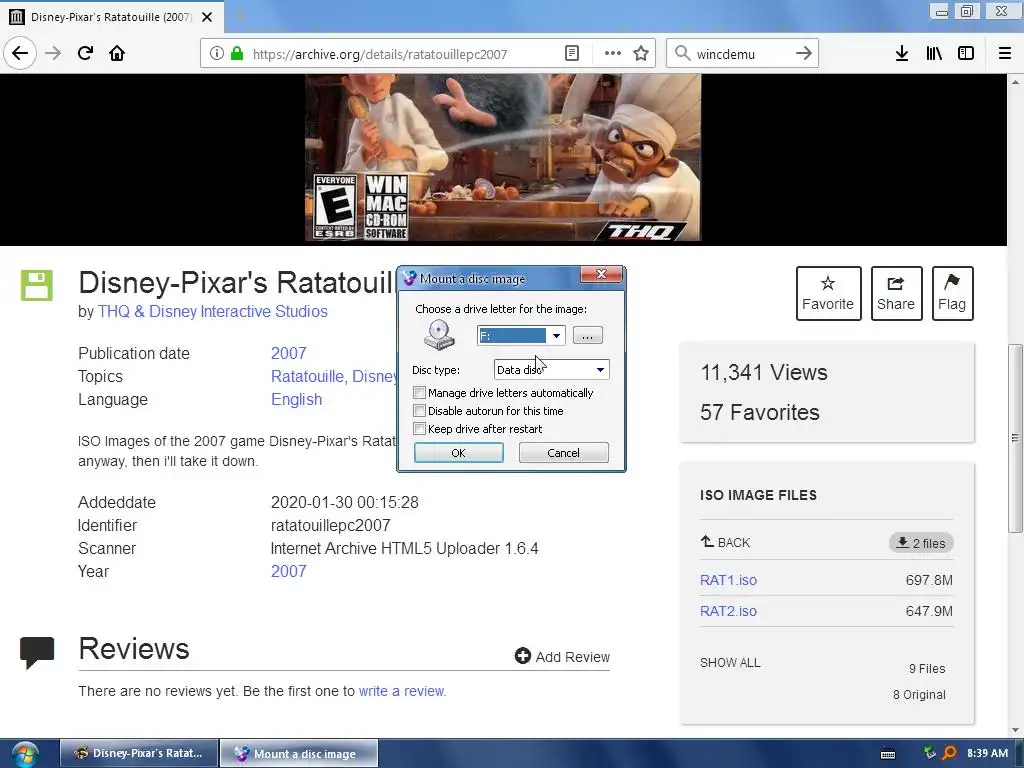The image size is (1024, 768).
Task: Submit the wincdemu search arrow
Action: (x=804, y=54)
